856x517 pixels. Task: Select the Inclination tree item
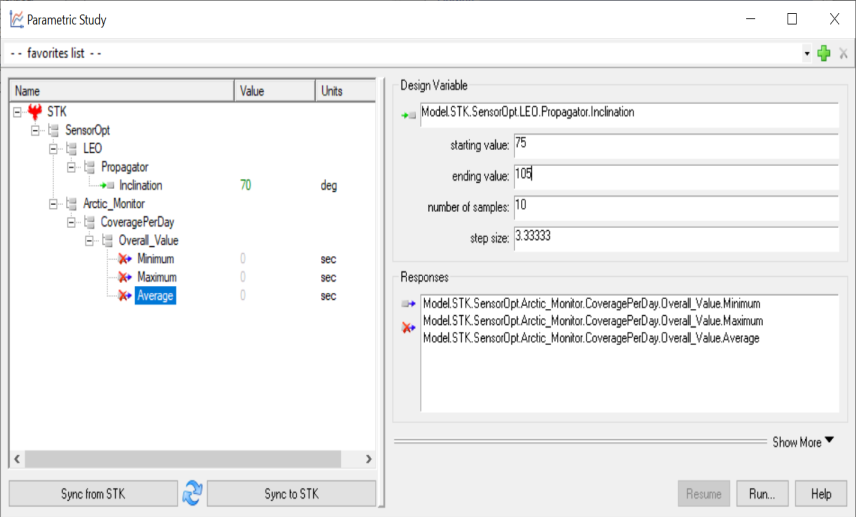point(141,186)
